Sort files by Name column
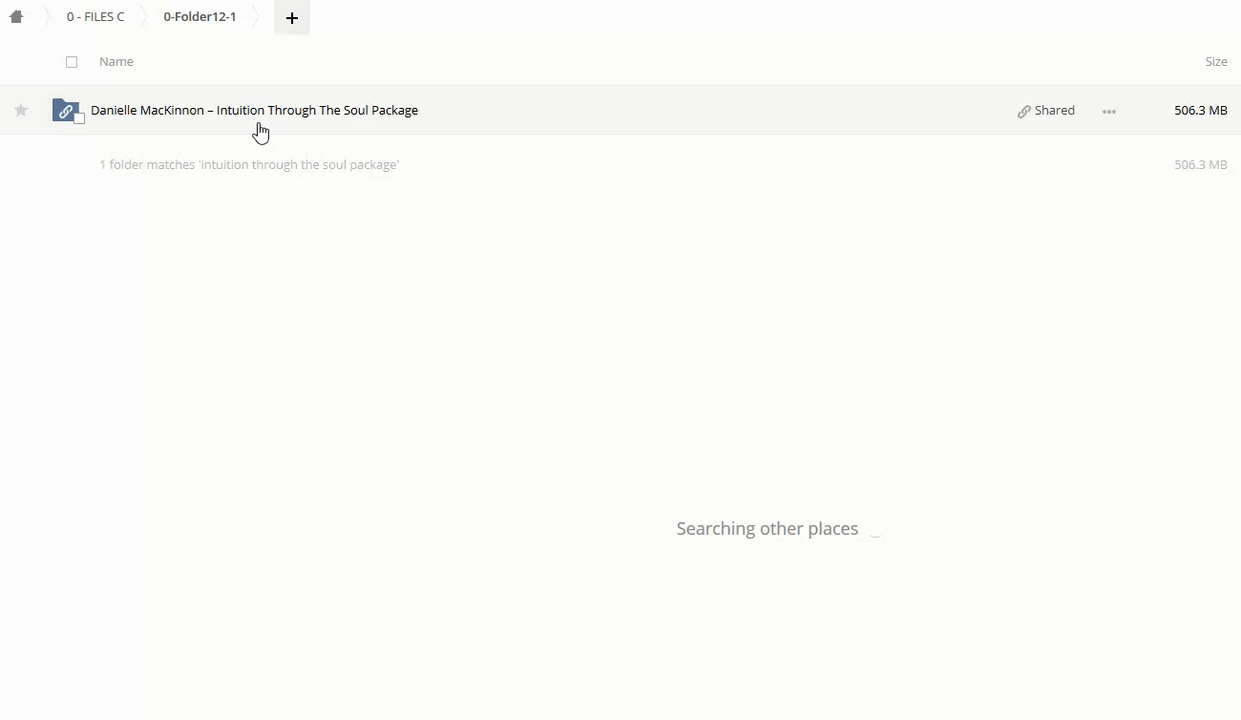 point(116,62)
